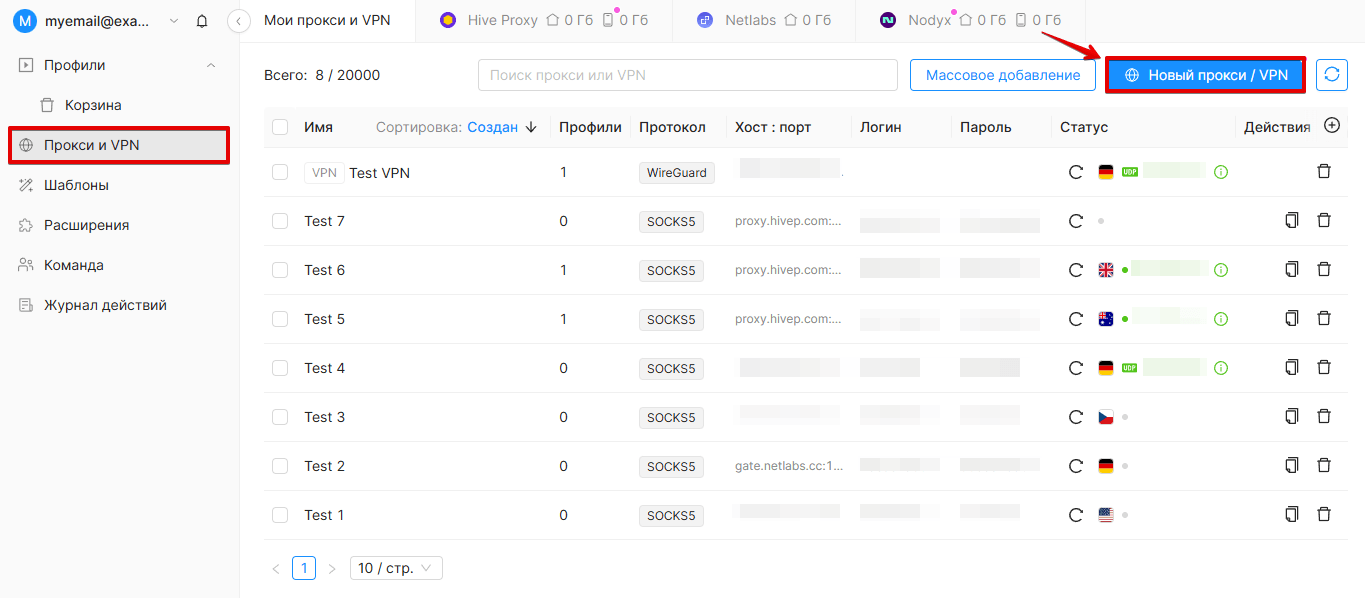The height and width of the screenshot is (598, 1365).
Task: Recheck status of Test 5
Action: tap(1076, 319)
